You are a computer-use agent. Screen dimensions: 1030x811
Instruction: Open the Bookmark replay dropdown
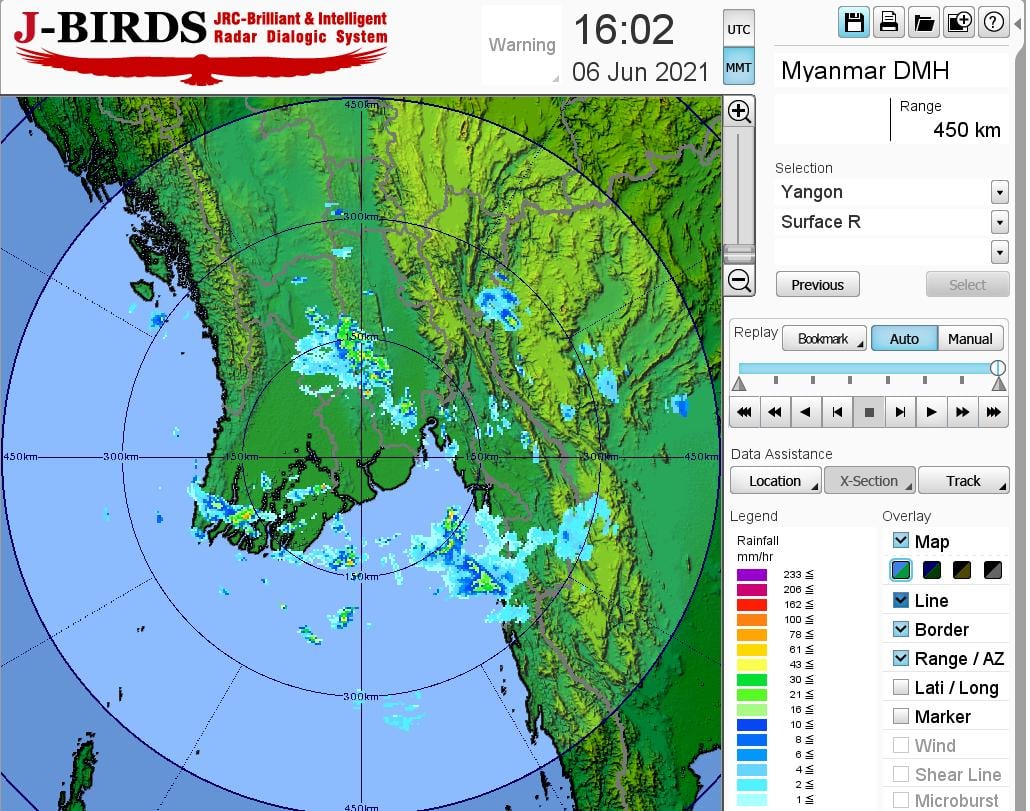(824, 339)
